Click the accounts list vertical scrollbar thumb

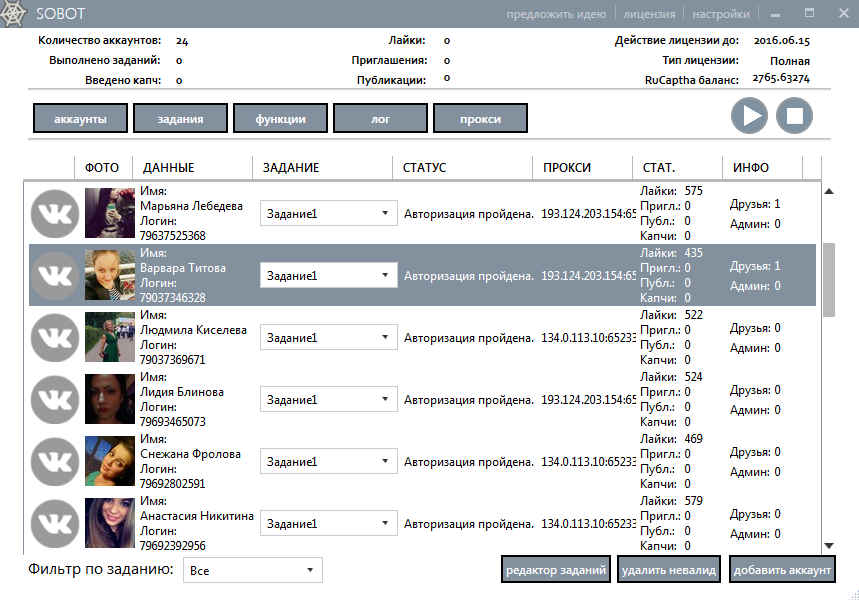828,278
